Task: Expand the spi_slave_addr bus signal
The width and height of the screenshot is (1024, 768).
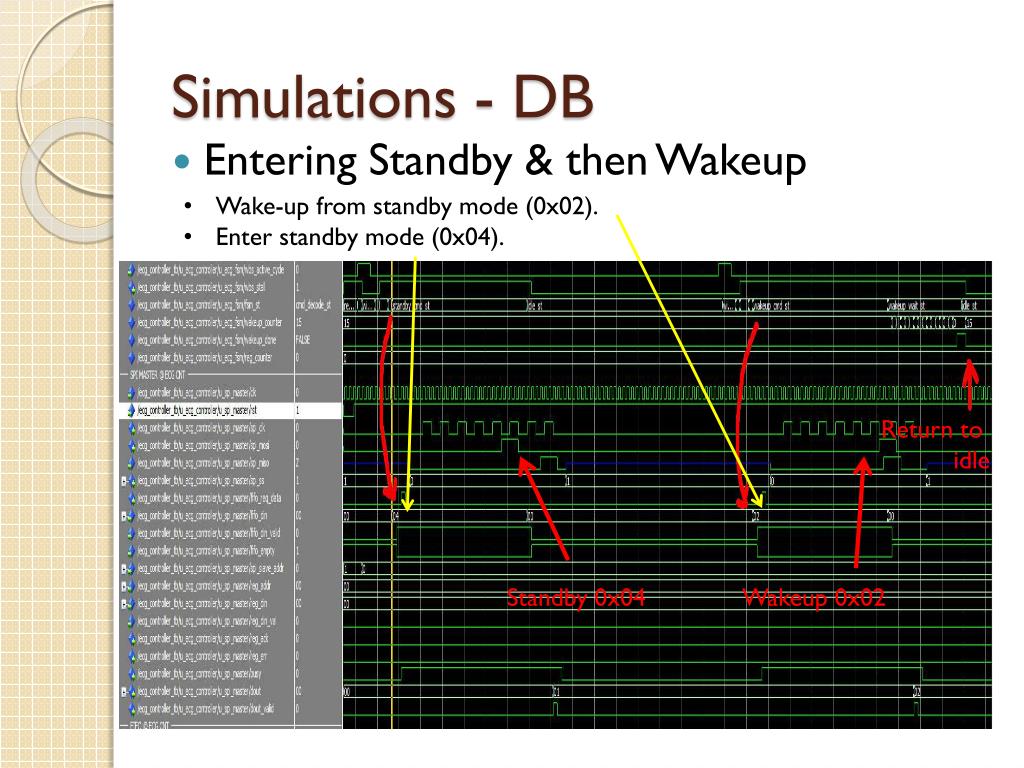Action: point(124,569)
